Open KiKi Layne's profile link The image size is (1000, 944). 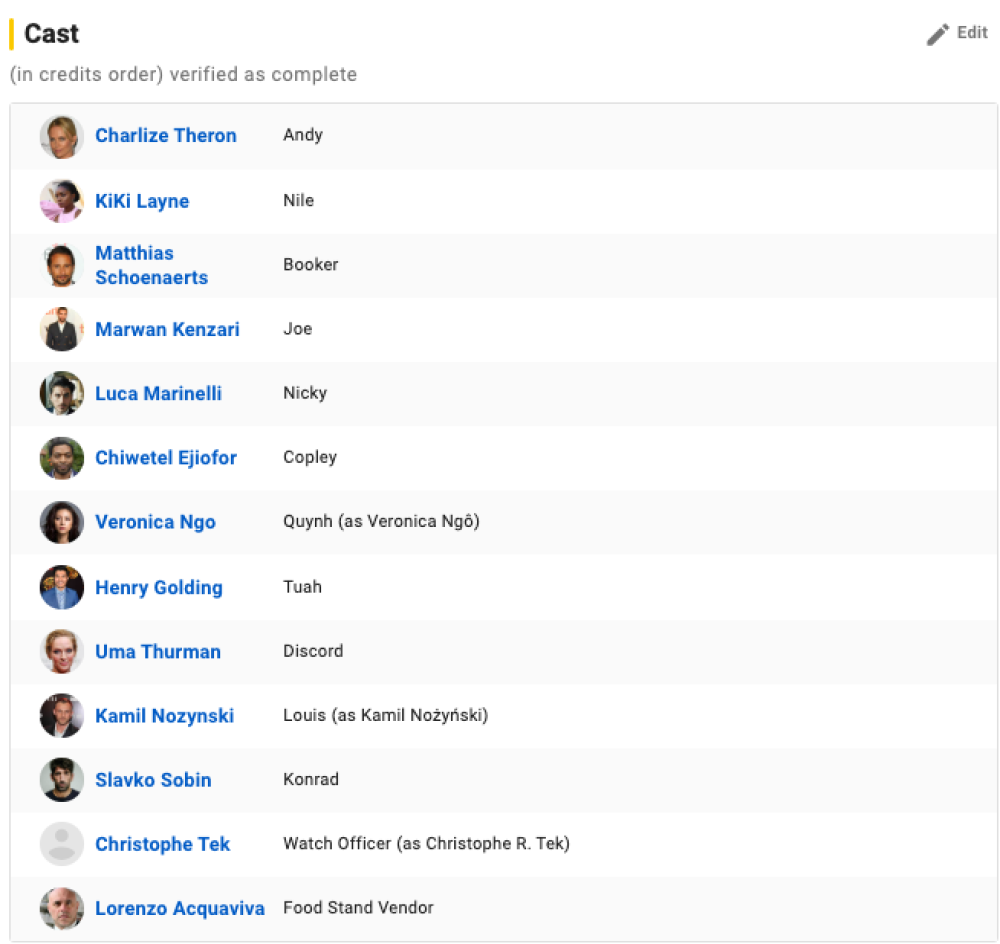[142, 201]
